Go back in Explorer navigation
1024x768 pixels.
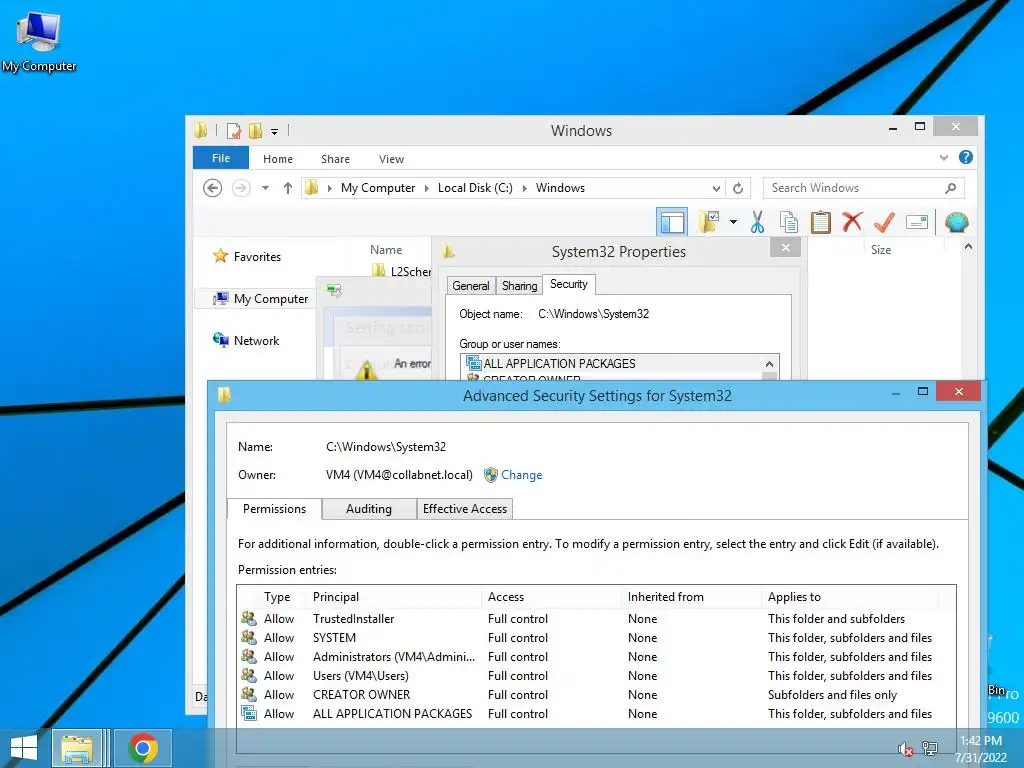(x=212, y=188)
